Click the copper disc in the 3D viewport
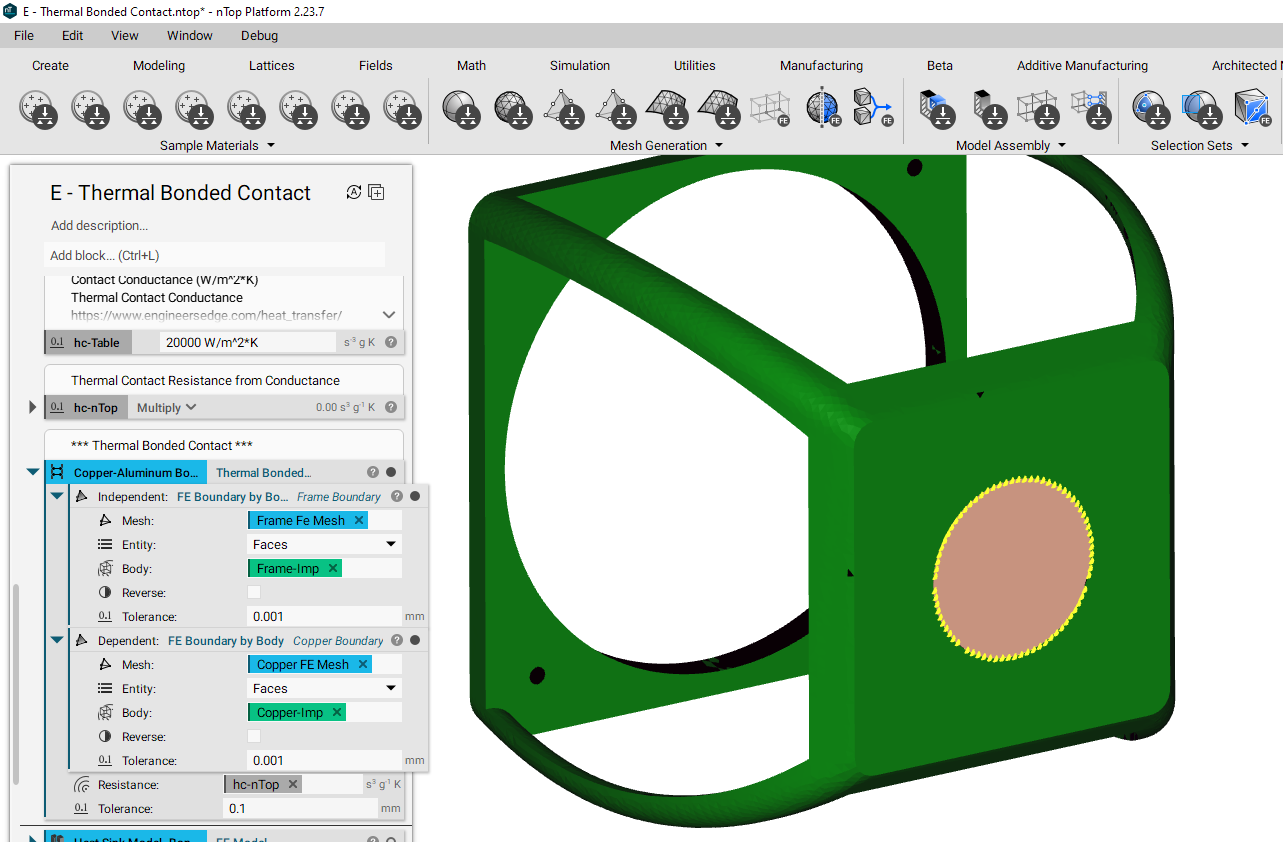 [1013, 567]
